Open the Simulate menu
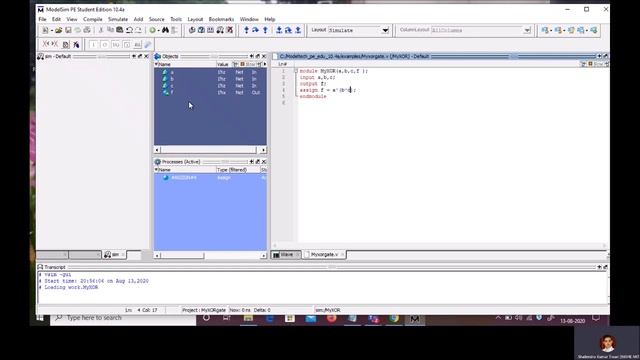640x360 pixels. 118,19
